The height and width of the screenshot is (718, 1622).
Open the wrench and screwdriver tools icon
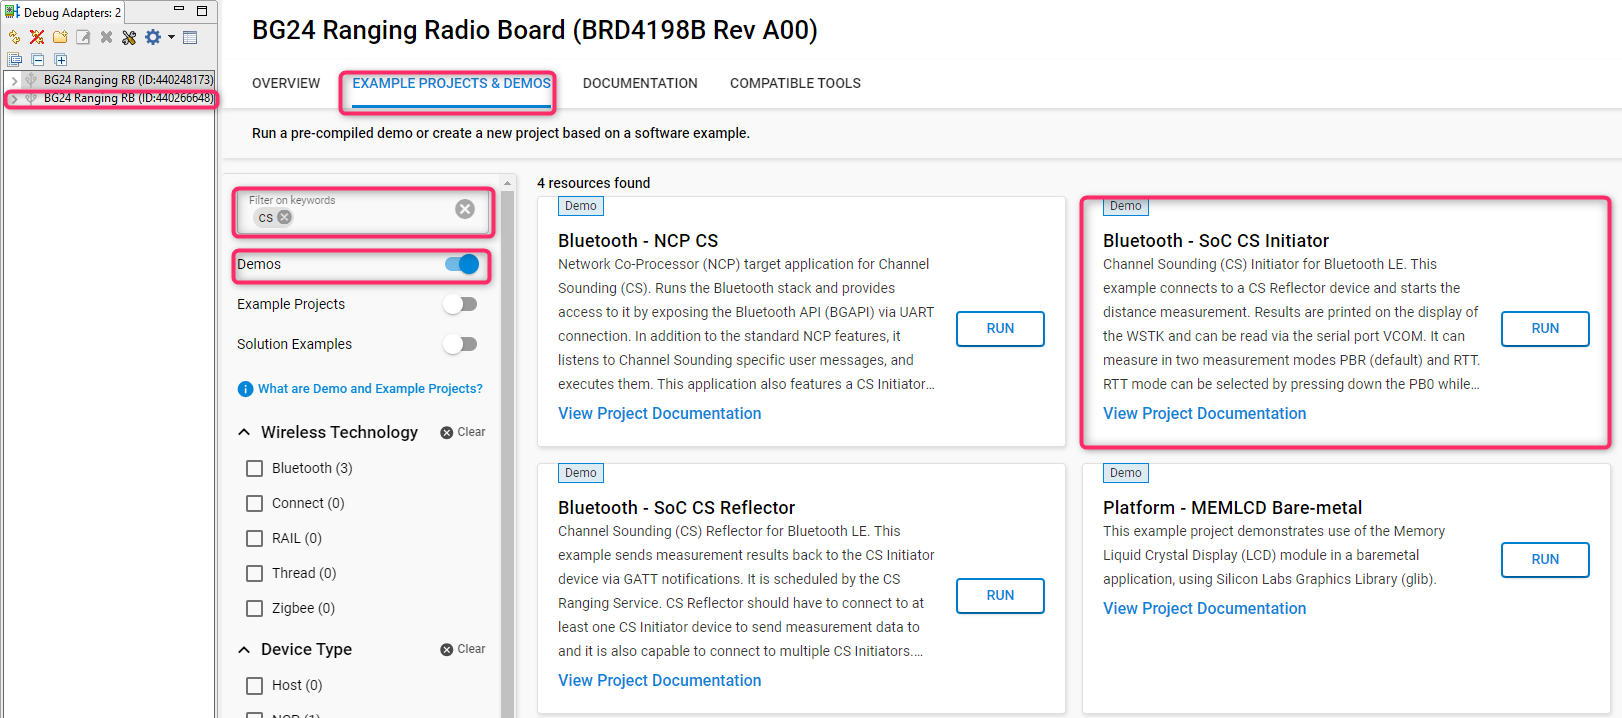(129, 37)
